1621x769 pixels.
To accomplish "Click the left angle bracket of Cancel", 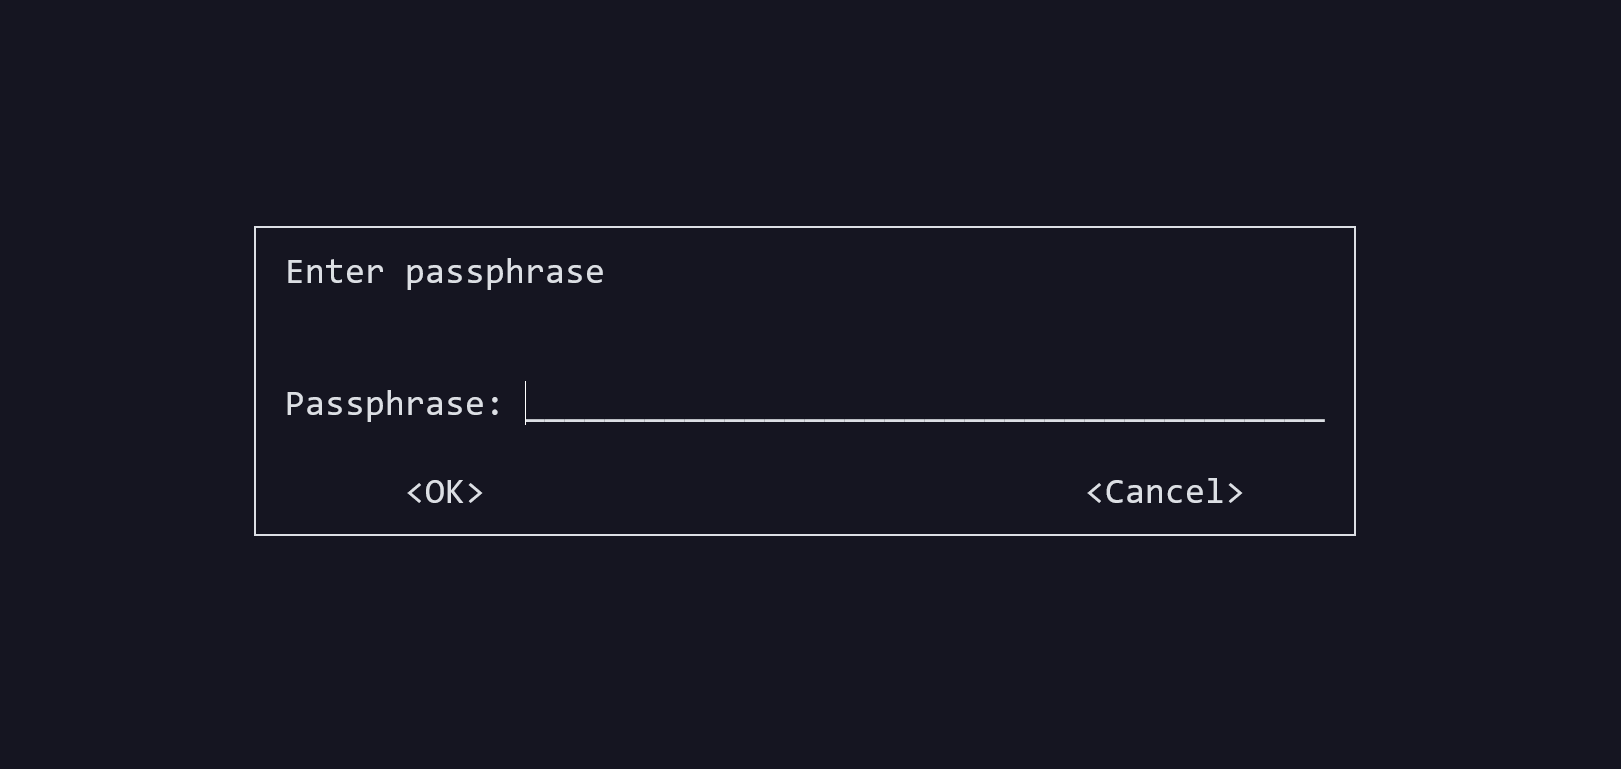I will coord(1094,493).
